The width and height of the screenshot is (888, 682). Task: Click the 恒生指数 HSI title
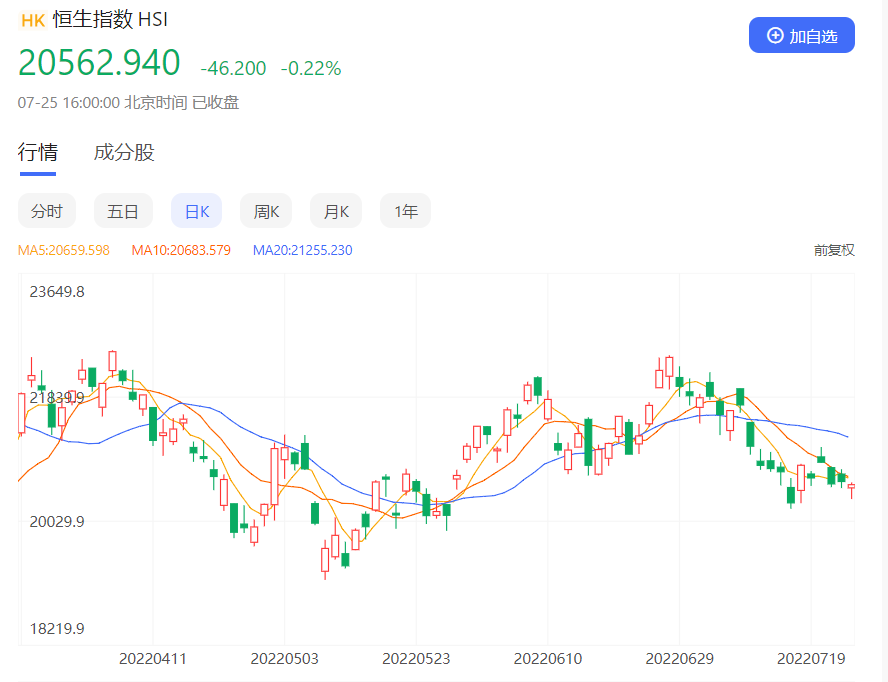[x=110, y=19]
